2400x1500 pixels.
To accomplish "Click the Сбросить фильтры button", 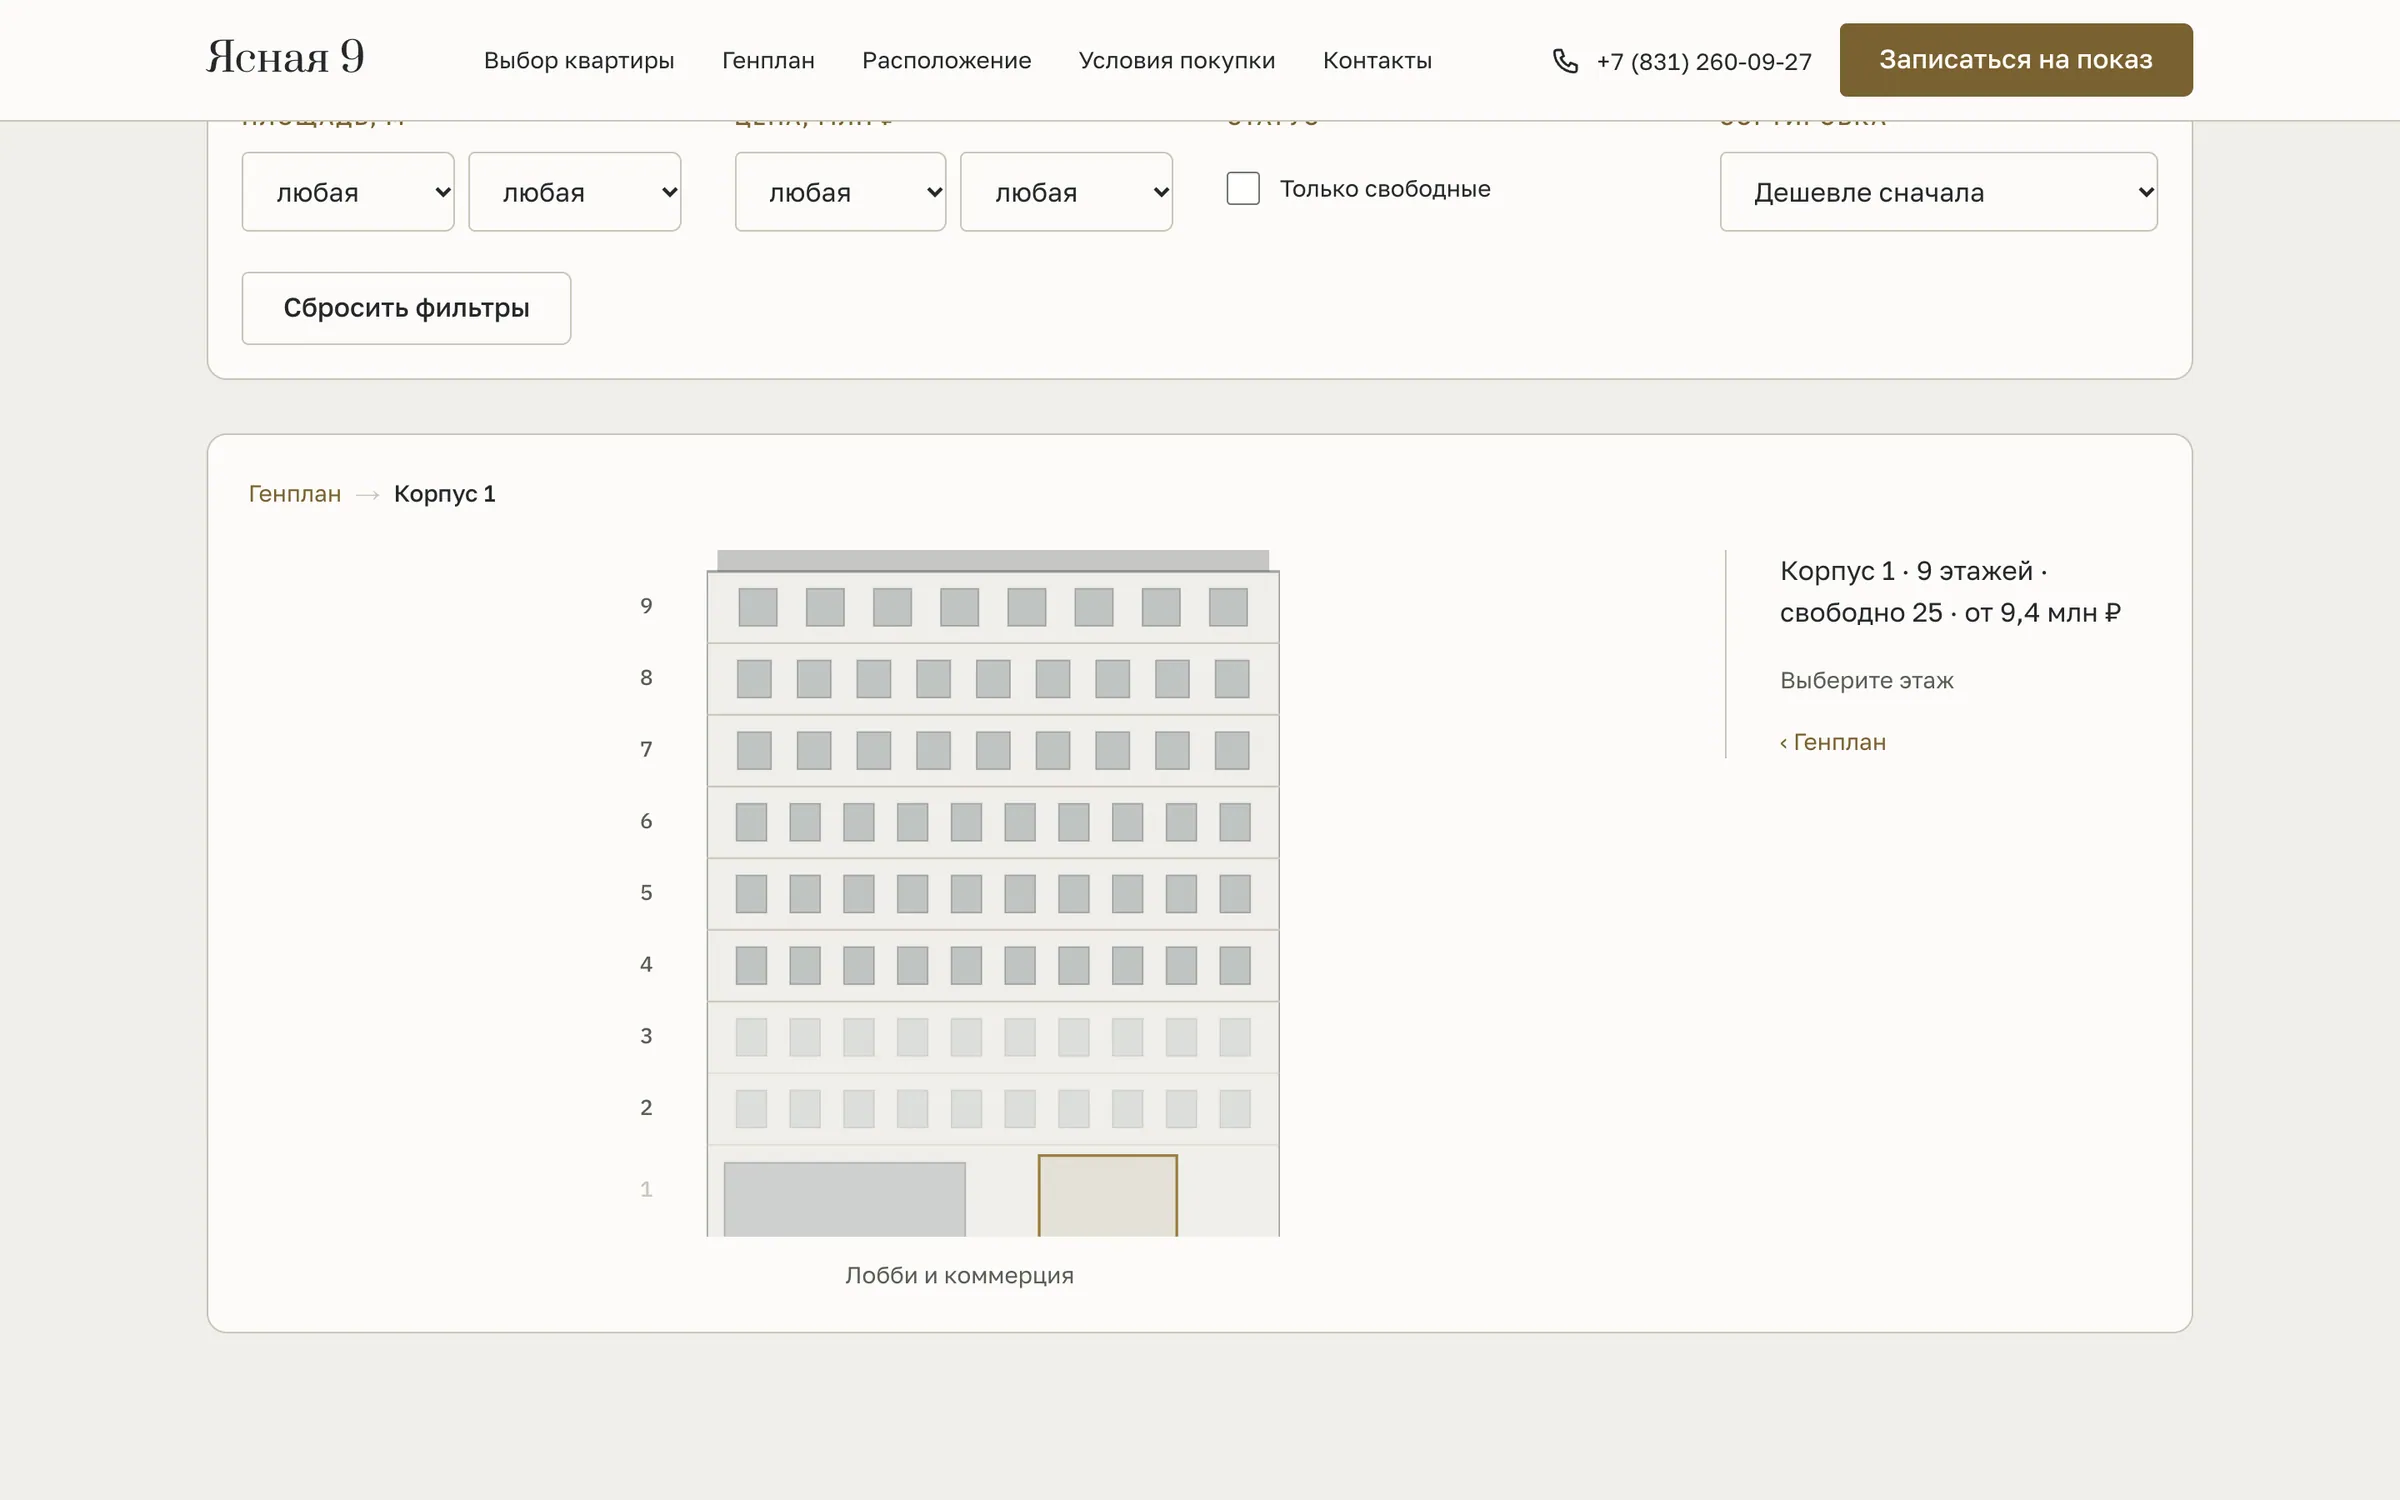I will pyautogui.click(x=406, y=308).
